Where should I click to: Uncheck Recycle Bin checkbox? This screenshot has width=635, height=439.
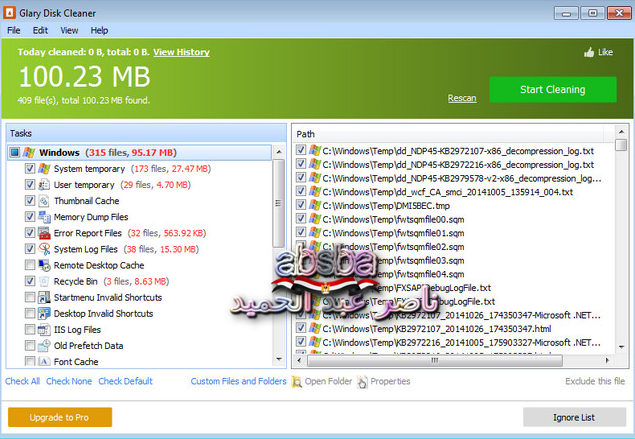[x=30, y=281]
